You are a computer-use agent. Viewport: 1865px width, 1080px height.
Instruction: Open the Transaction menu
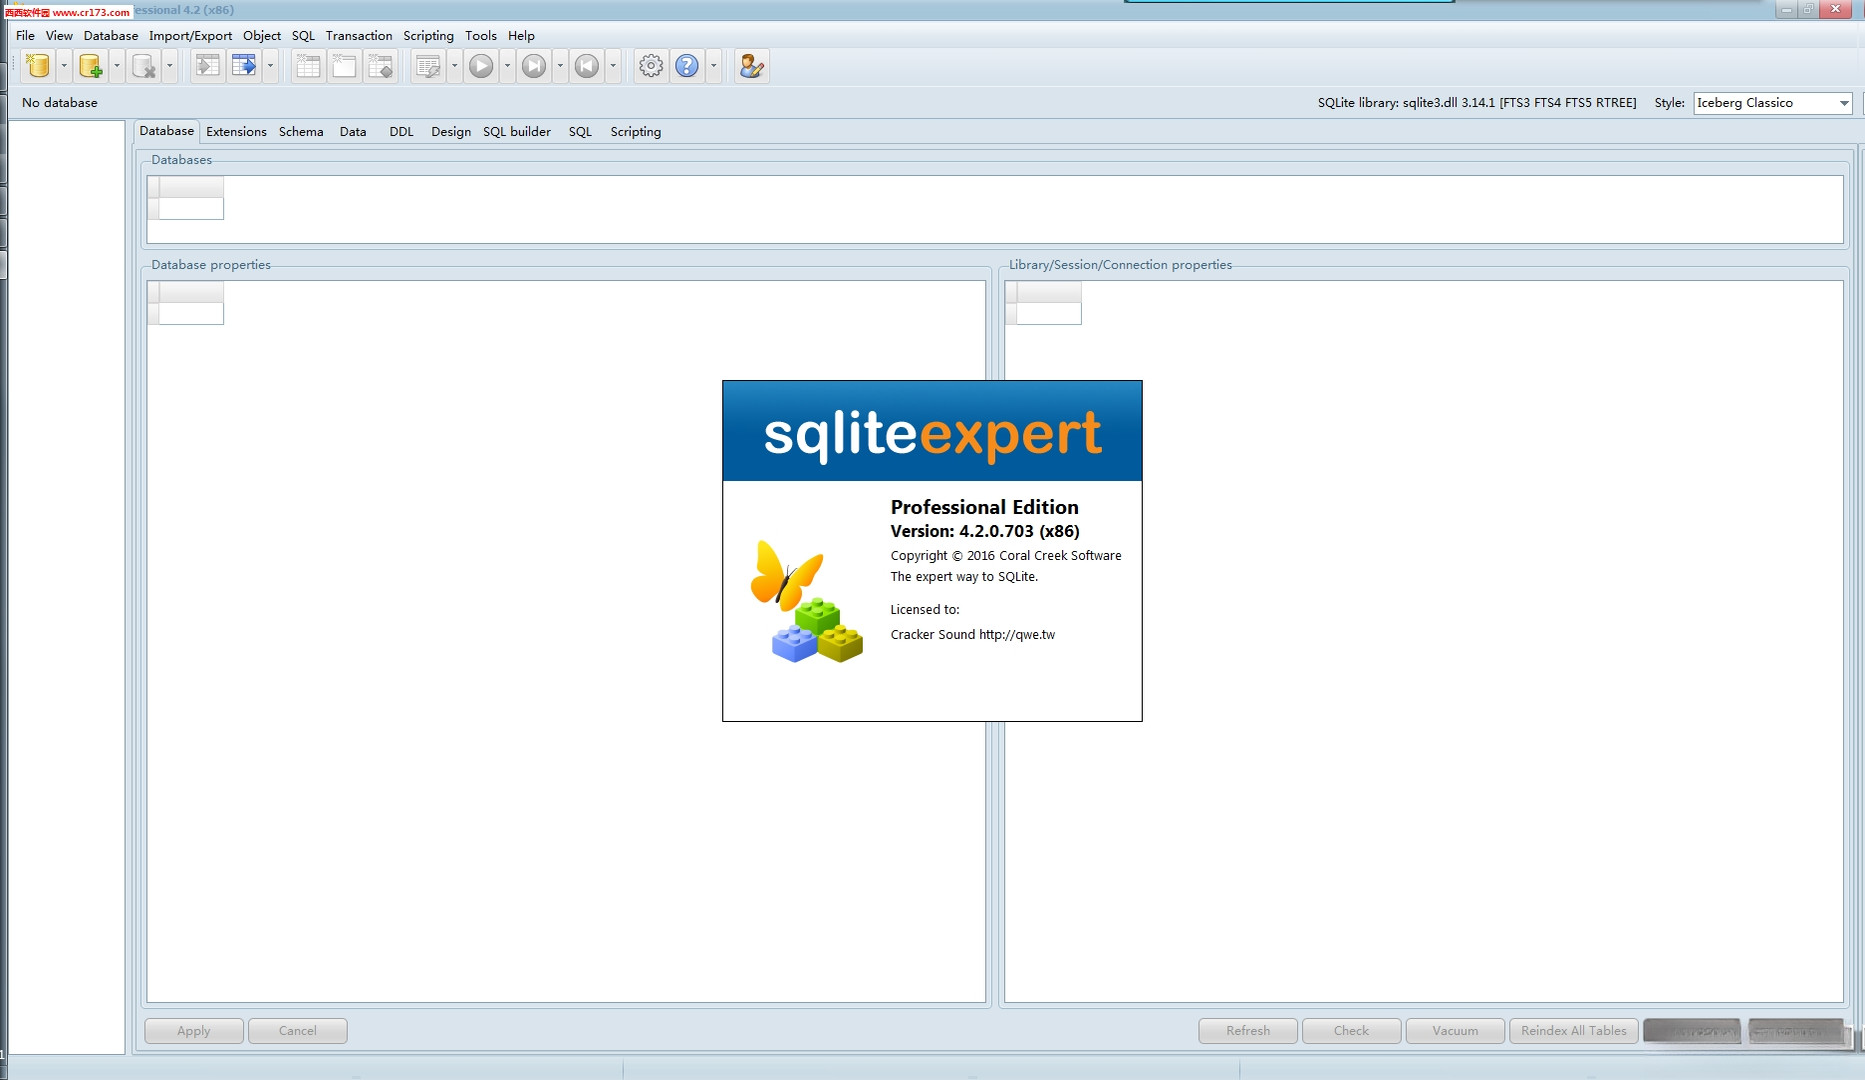359,35
